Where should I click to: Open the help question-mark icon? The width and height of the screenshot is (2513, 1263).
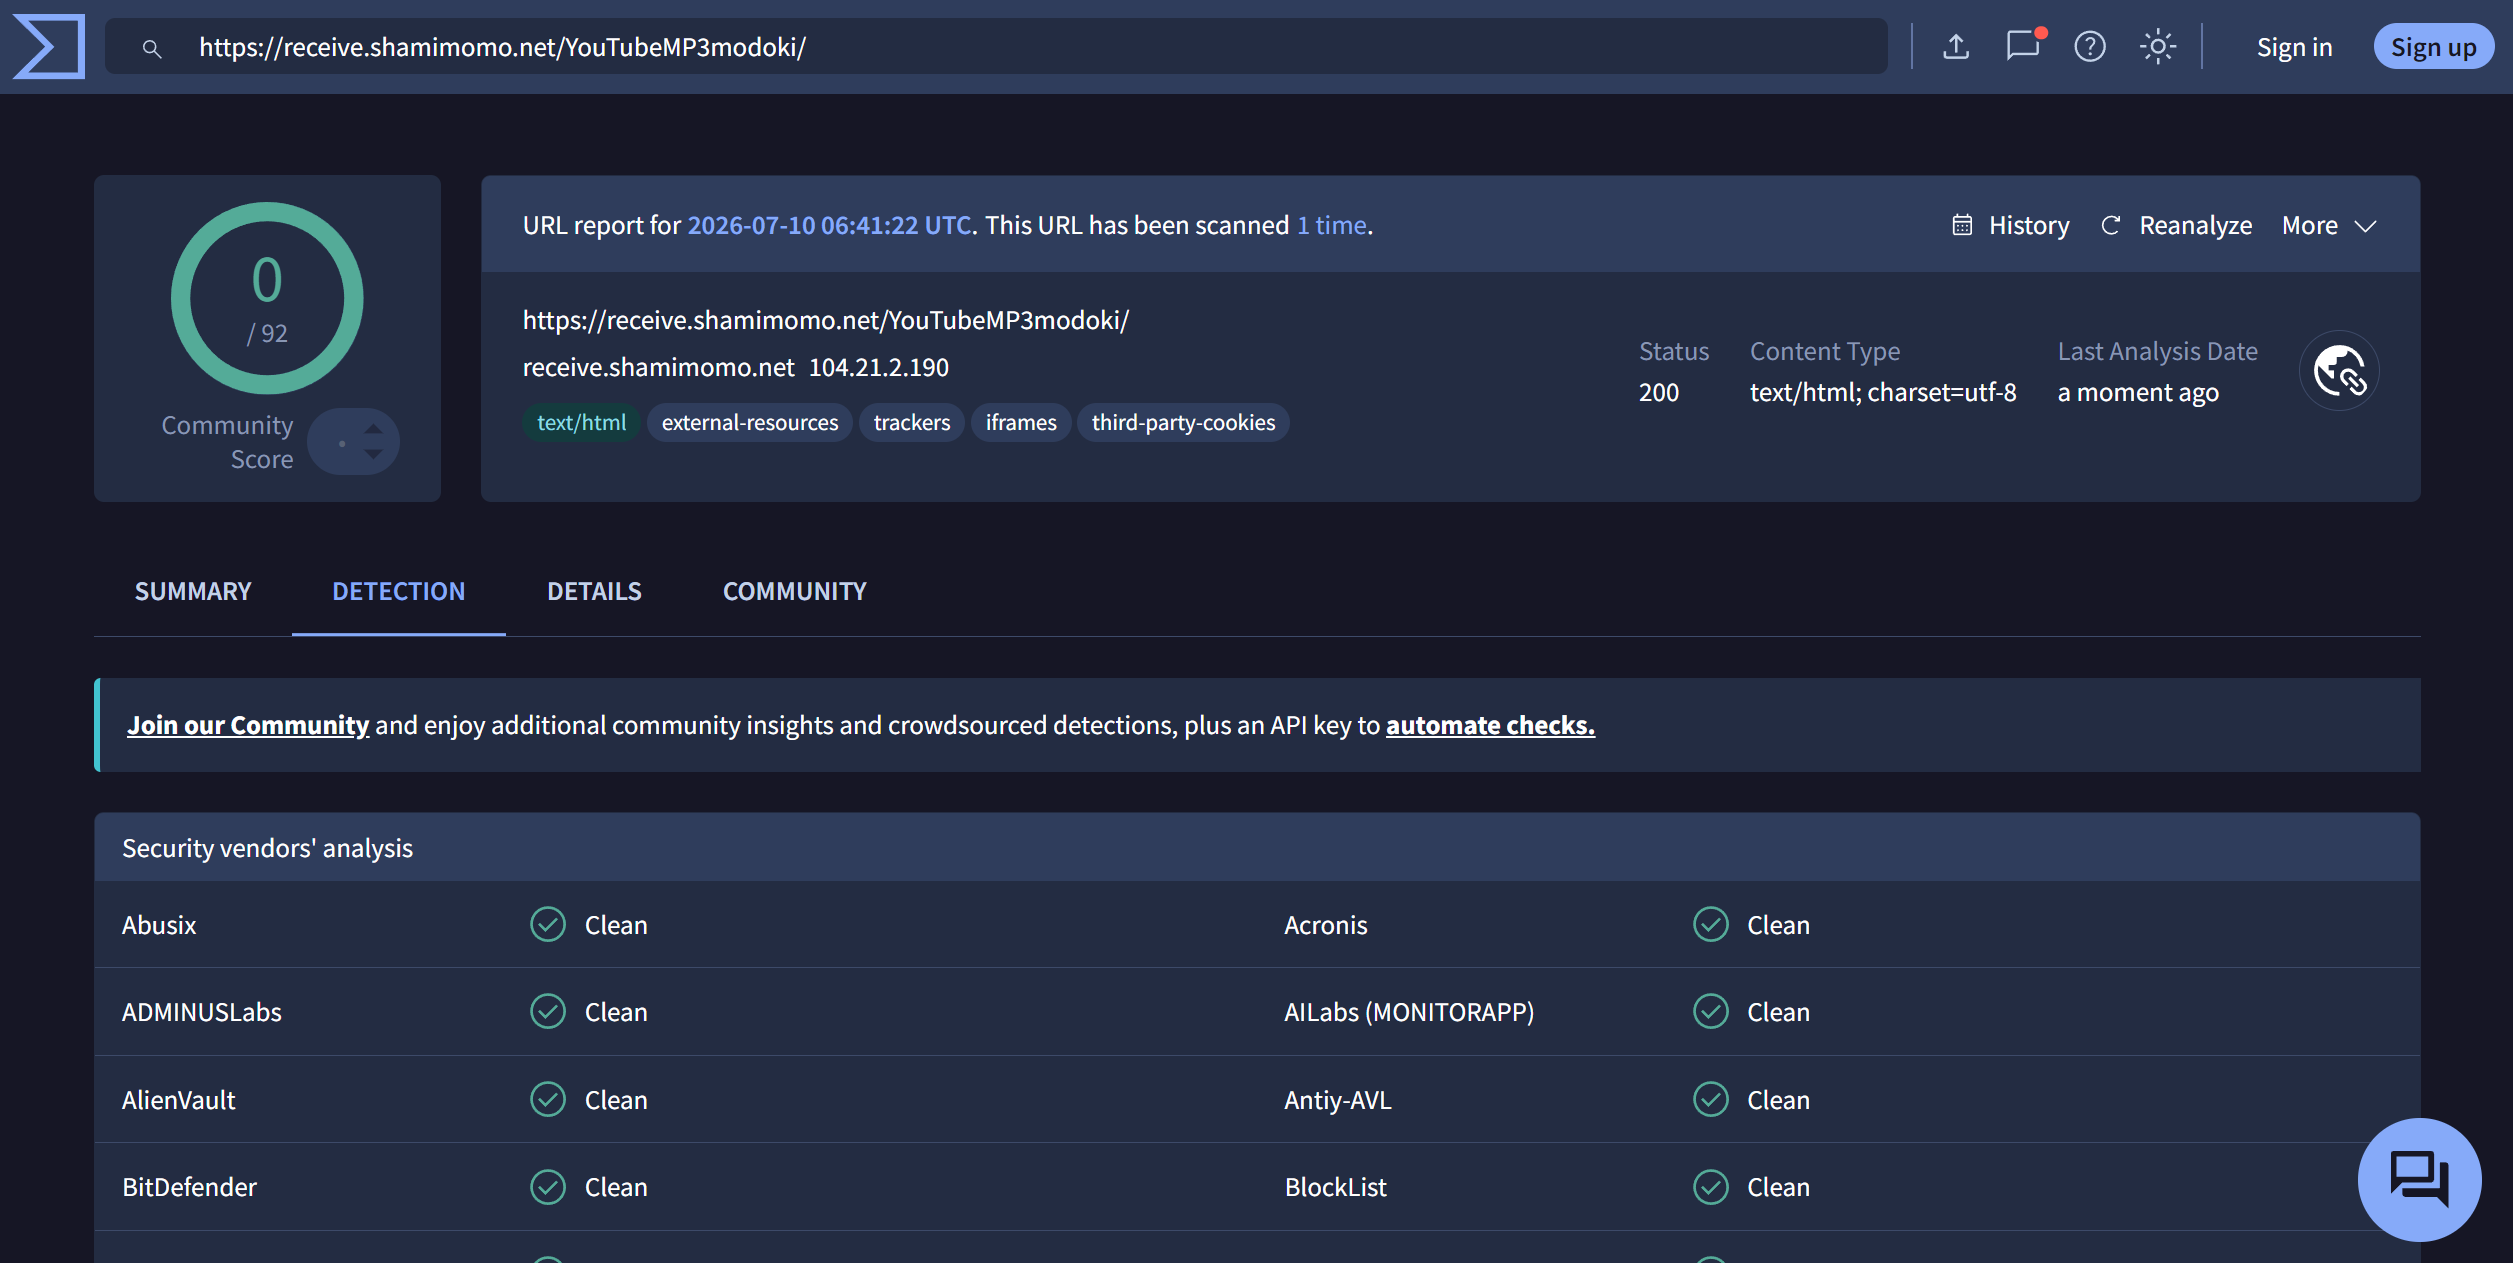pyautogui.click(x=2090, y=46)
